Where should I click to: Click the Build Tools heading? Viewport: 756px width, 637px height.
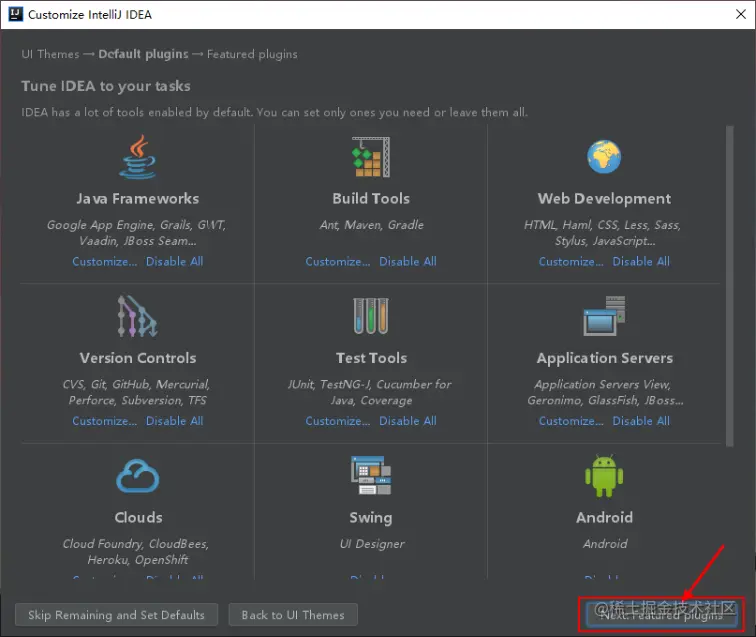click(x=371, y=199)
